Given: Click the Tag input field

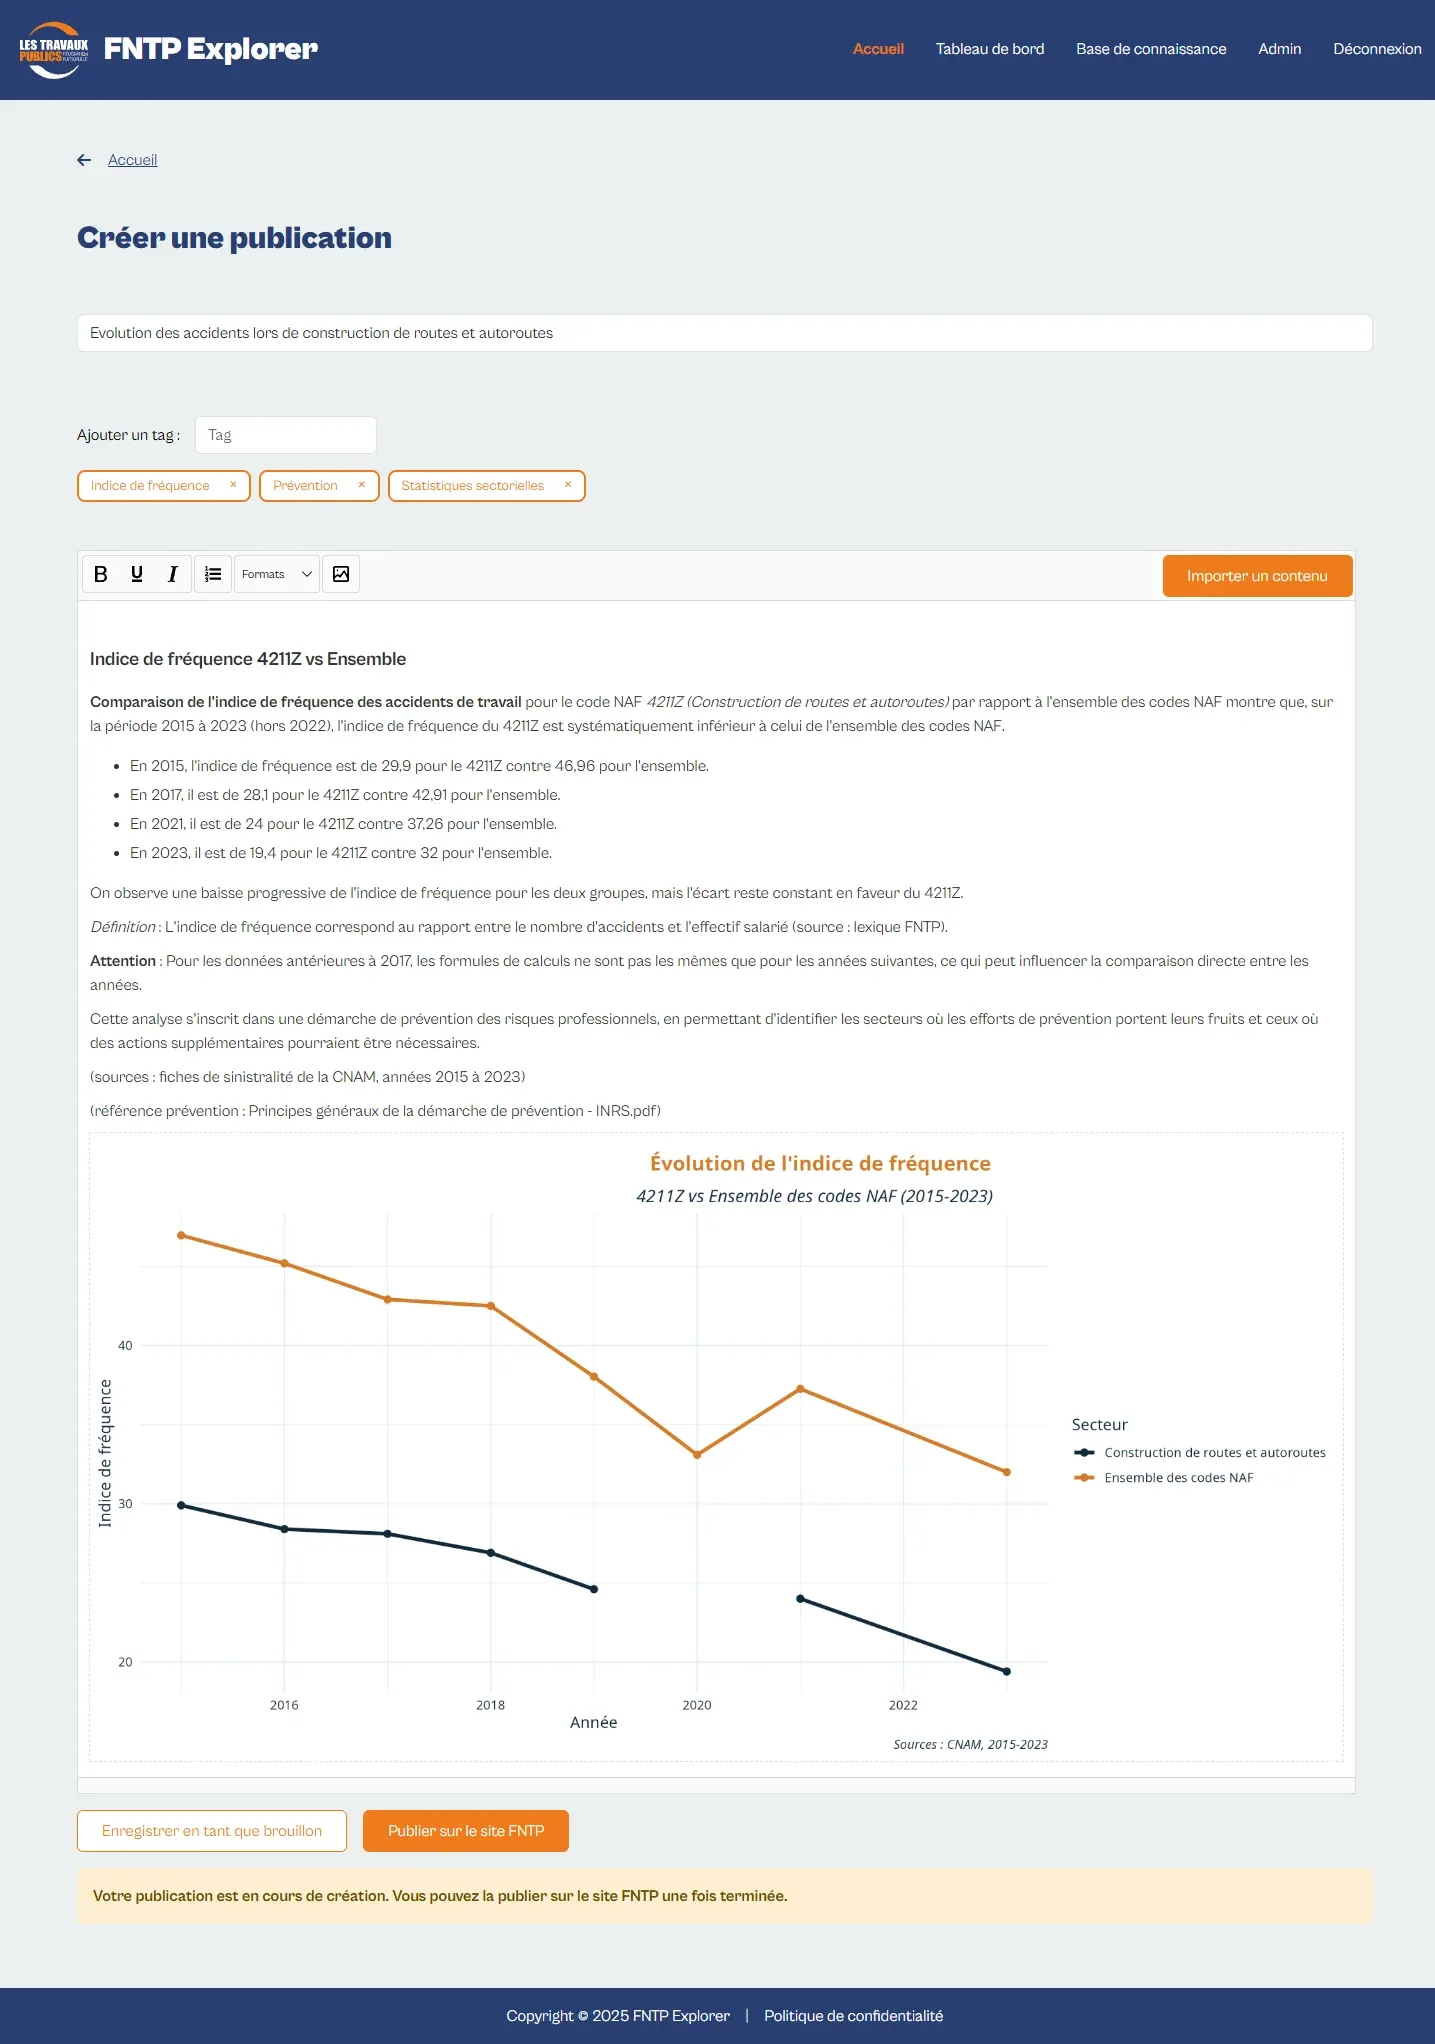Looking at the screenshot, I should click(x=286, y=435).
